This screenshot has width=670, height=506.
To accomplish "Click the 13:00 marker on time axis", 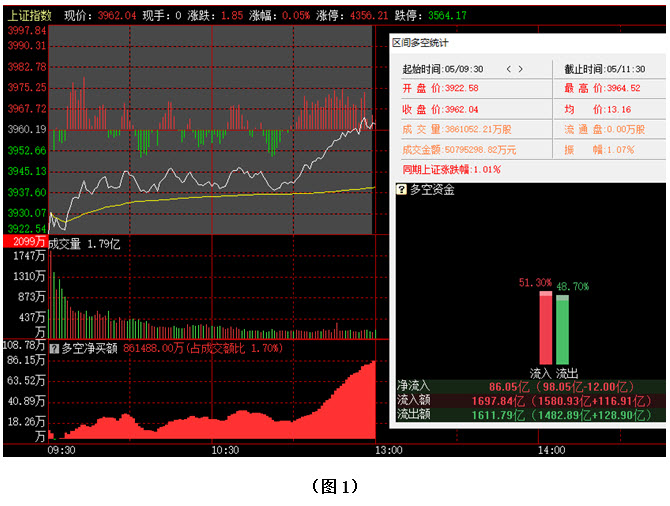I will pos(388,451).
